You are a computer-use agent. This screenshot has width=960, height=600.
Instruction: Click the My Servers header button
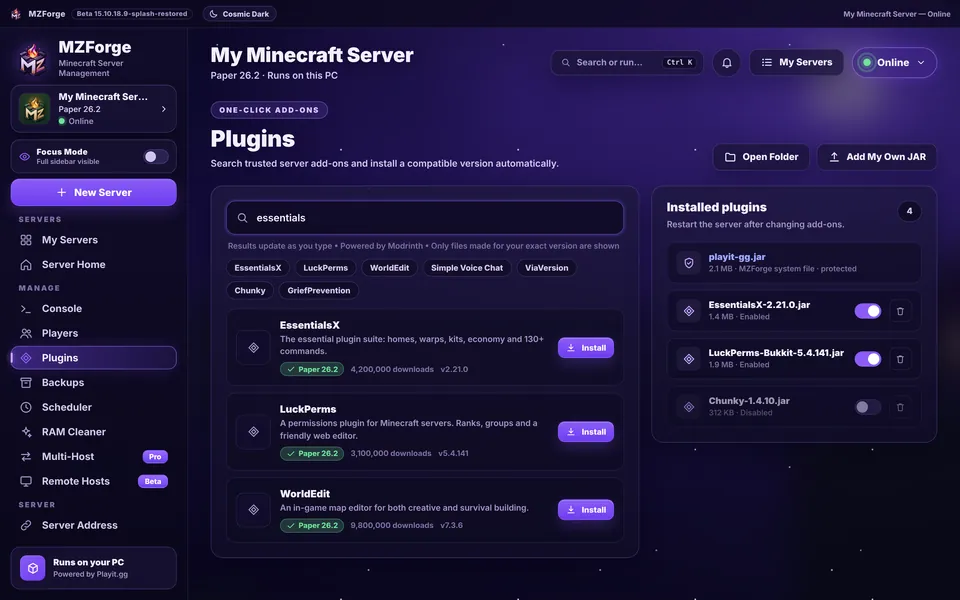[x=796, y=62]
